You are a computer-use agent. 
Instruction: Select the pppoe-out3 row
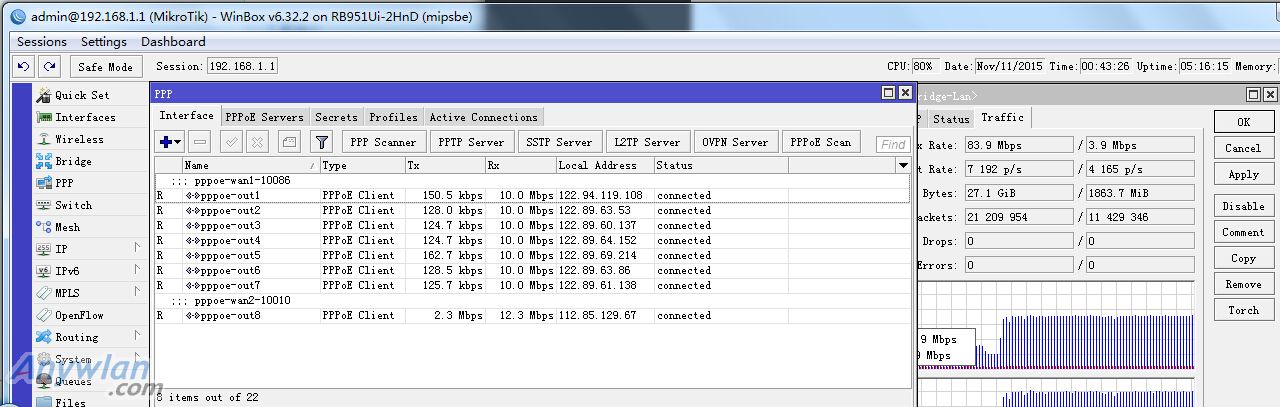pos(532,225)
